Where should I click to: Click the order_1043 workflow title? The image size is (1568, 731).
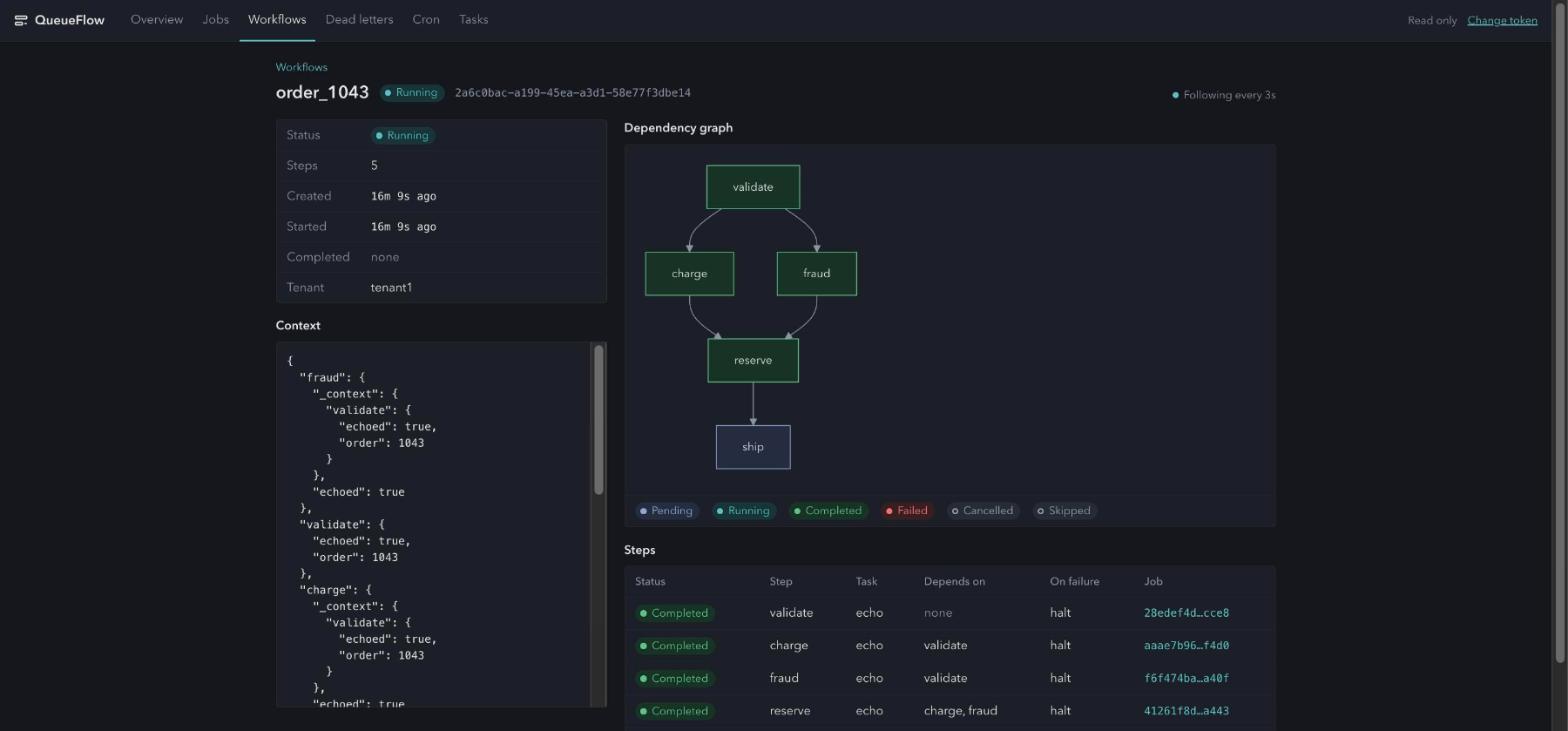(x=322, y=92)
